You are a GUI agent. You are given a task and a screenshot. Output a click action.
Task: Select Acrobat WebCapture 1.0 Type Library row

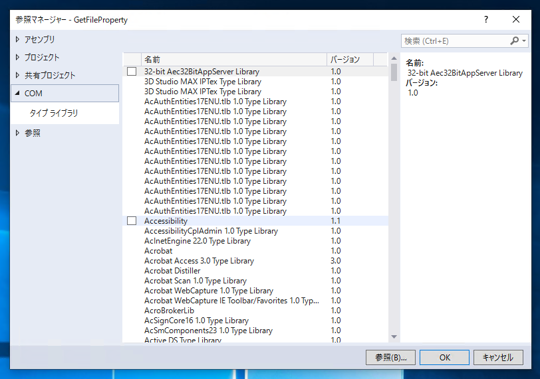[255, 291]
